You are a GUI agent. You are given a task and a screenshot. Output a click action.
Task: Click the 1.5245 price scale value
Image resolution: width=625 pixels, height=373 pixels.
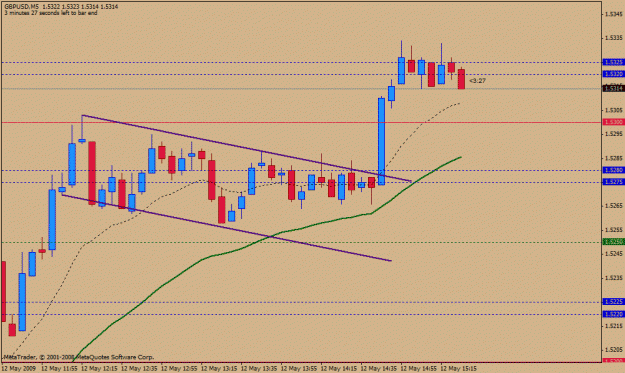pos(613,254)
